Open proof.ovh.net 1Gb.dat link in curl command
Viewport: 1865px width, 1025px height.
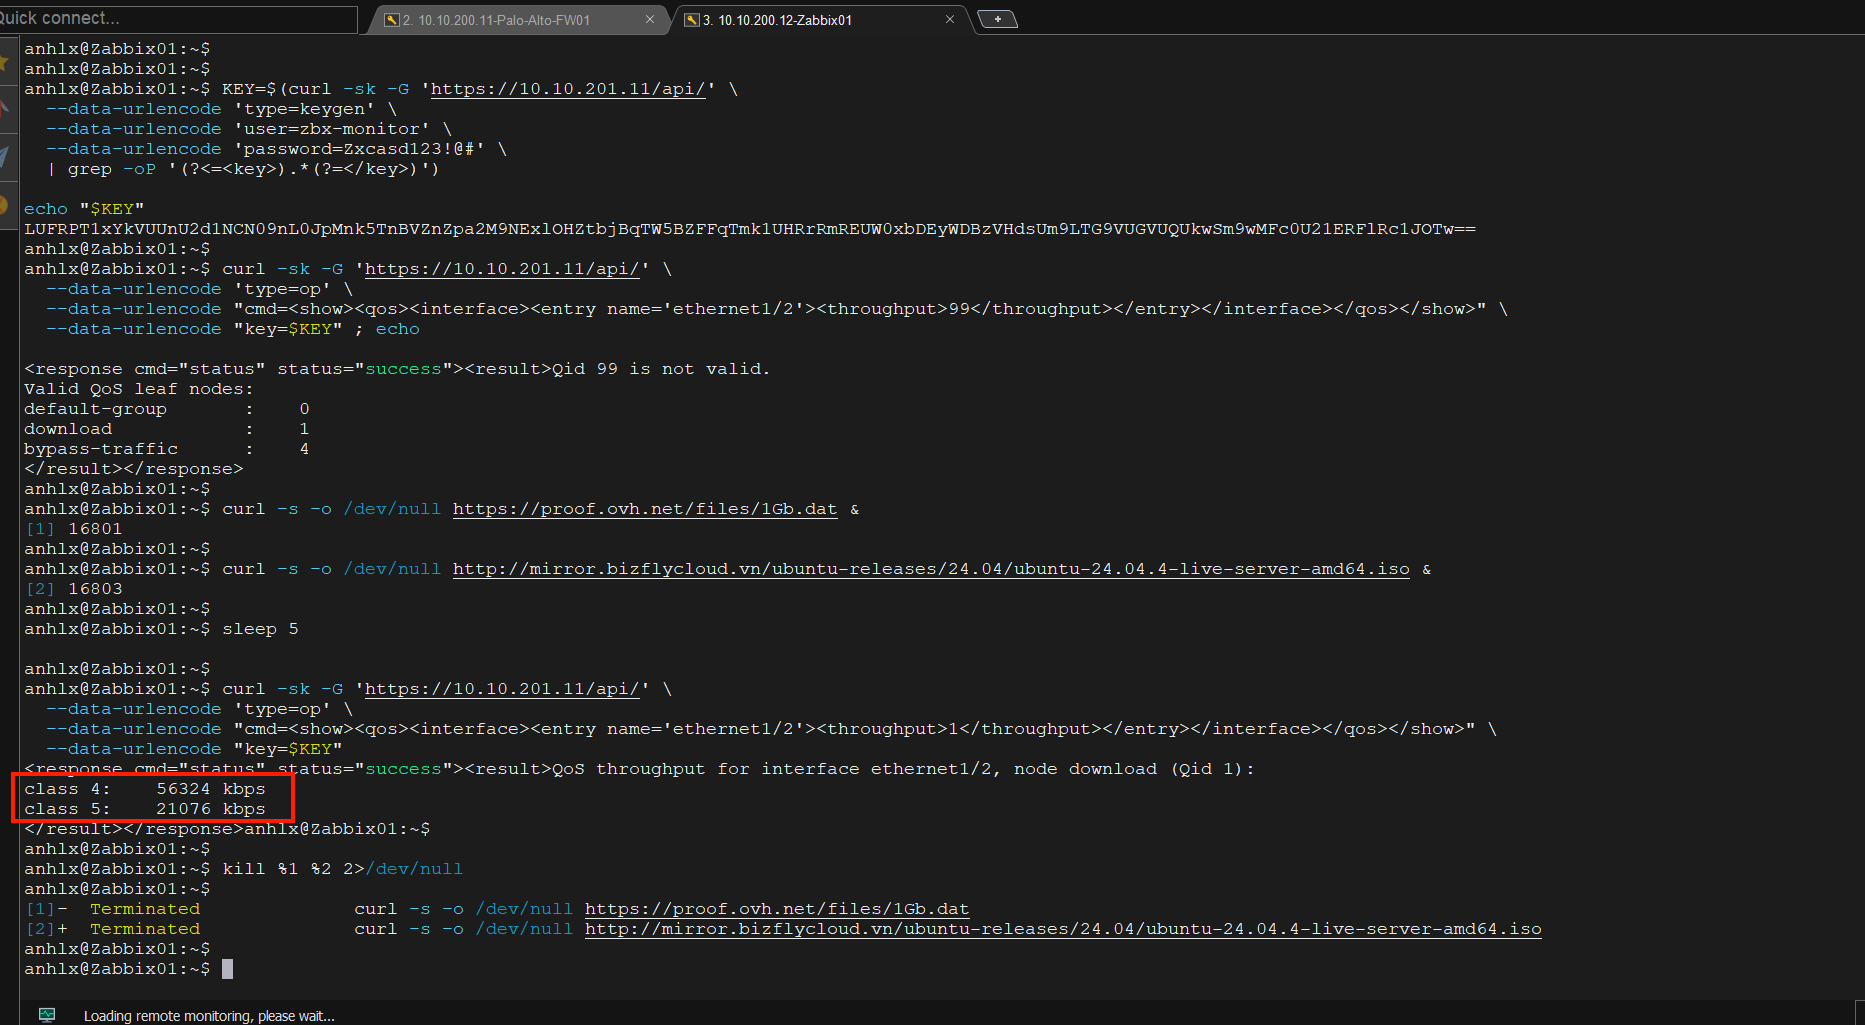coord(645,509)
